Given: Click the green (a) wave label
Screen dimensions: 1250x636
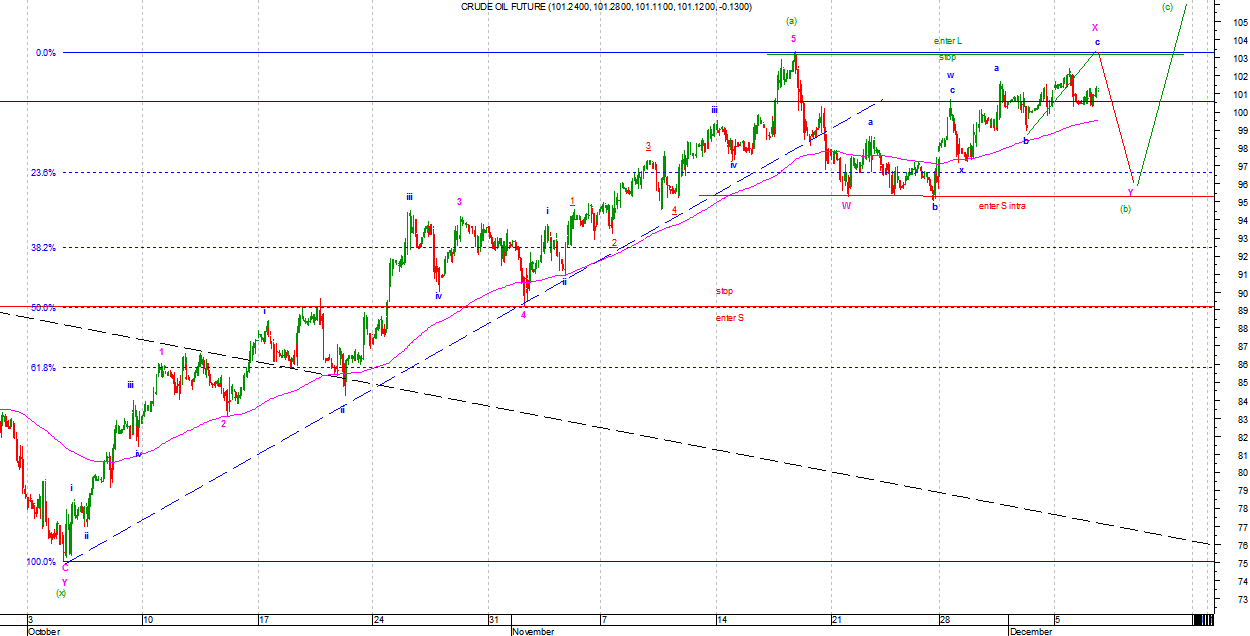Looking at the screenshot, I should coord(792,20).
